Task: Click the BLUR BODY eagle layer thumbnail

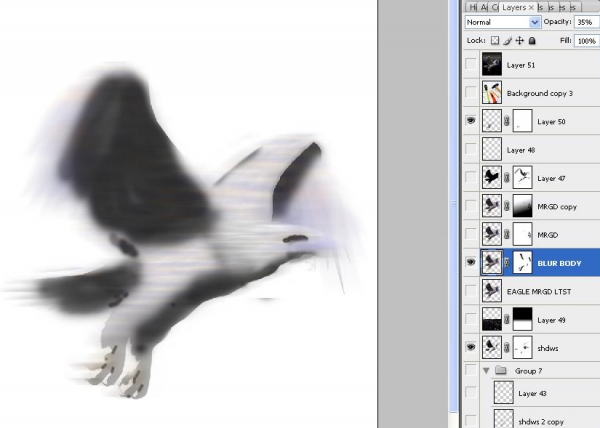Action: click(492, 263)
